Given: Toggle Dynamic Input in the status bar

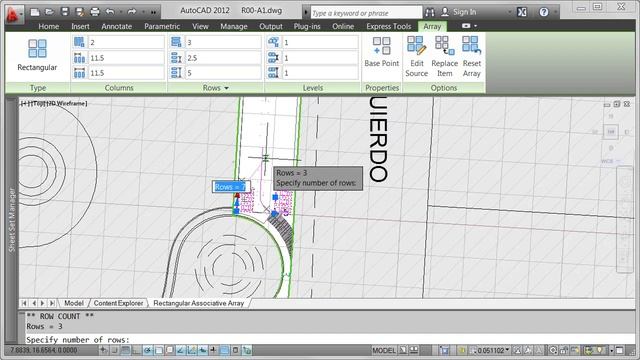Looking at the screenshot, I should pyautogui.click(x=202, y=350).
